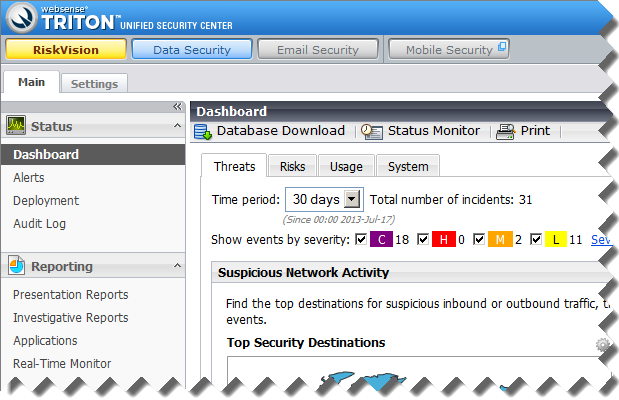The image size is (619, 400).
Task: Click the 'Top Security Destinations' heading
Action: 306,342
